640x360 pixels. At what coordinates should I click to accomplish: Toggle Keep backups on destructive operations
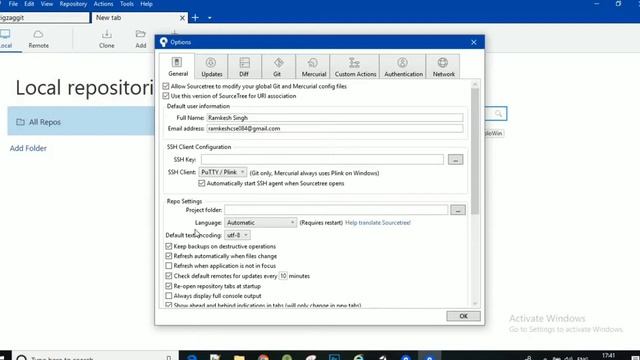coord(169,246)
